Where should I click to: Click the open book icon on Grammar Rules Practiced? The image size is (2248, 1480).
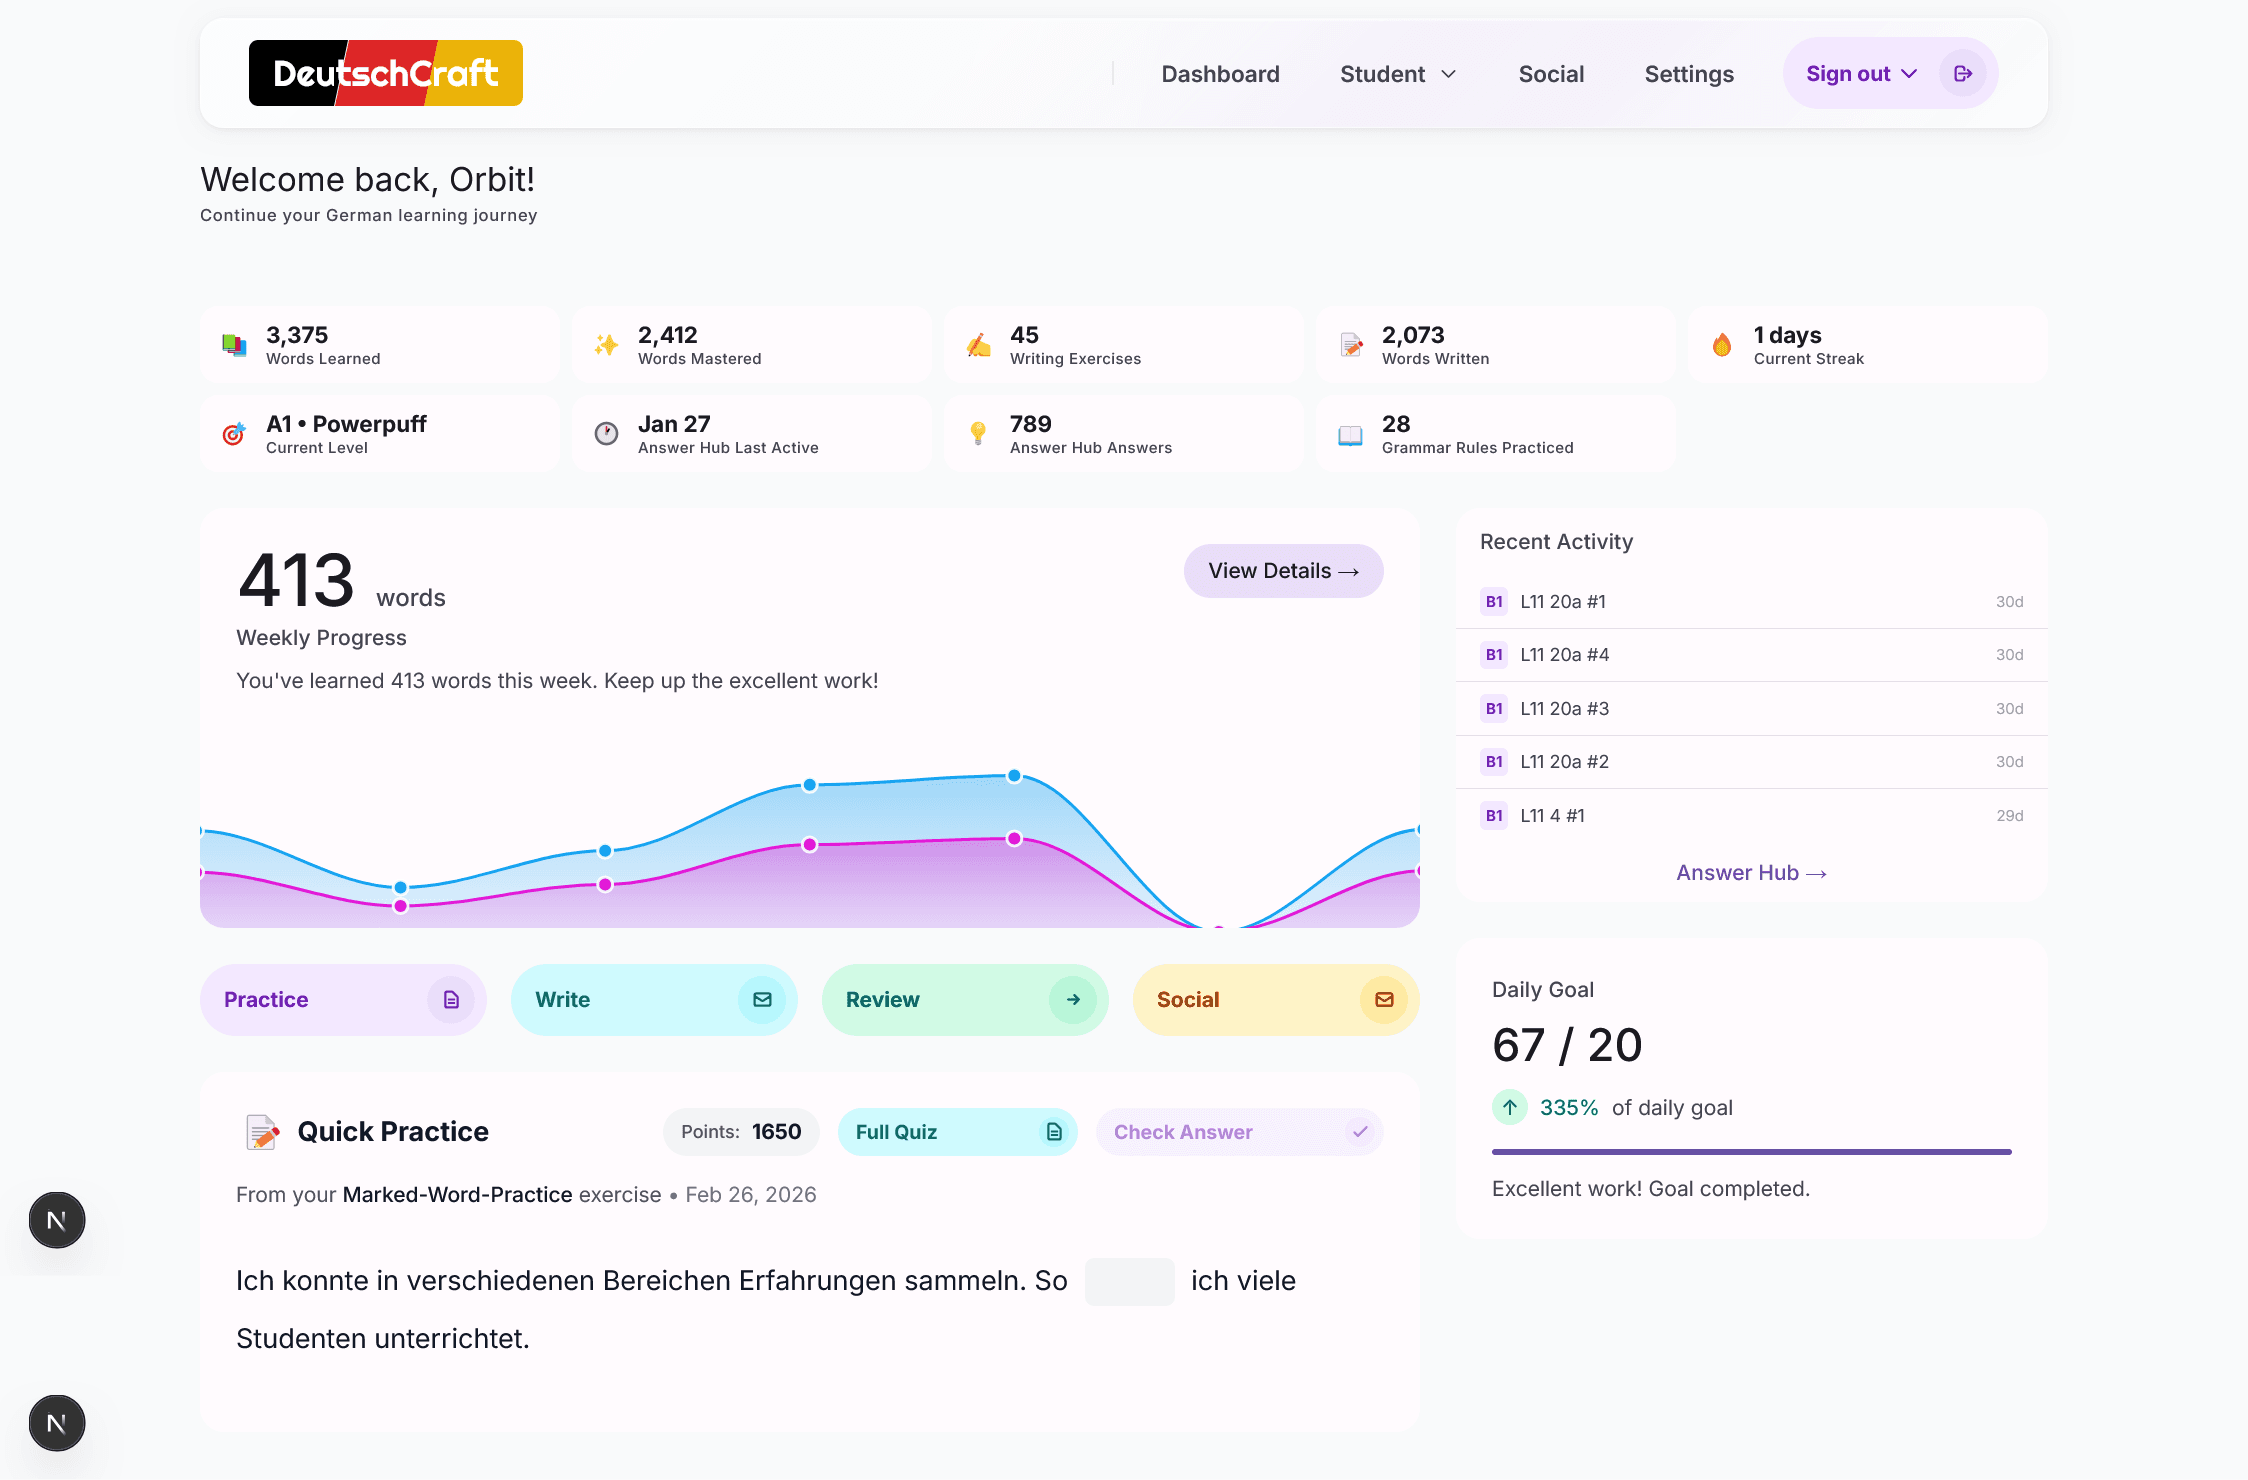1350,433
